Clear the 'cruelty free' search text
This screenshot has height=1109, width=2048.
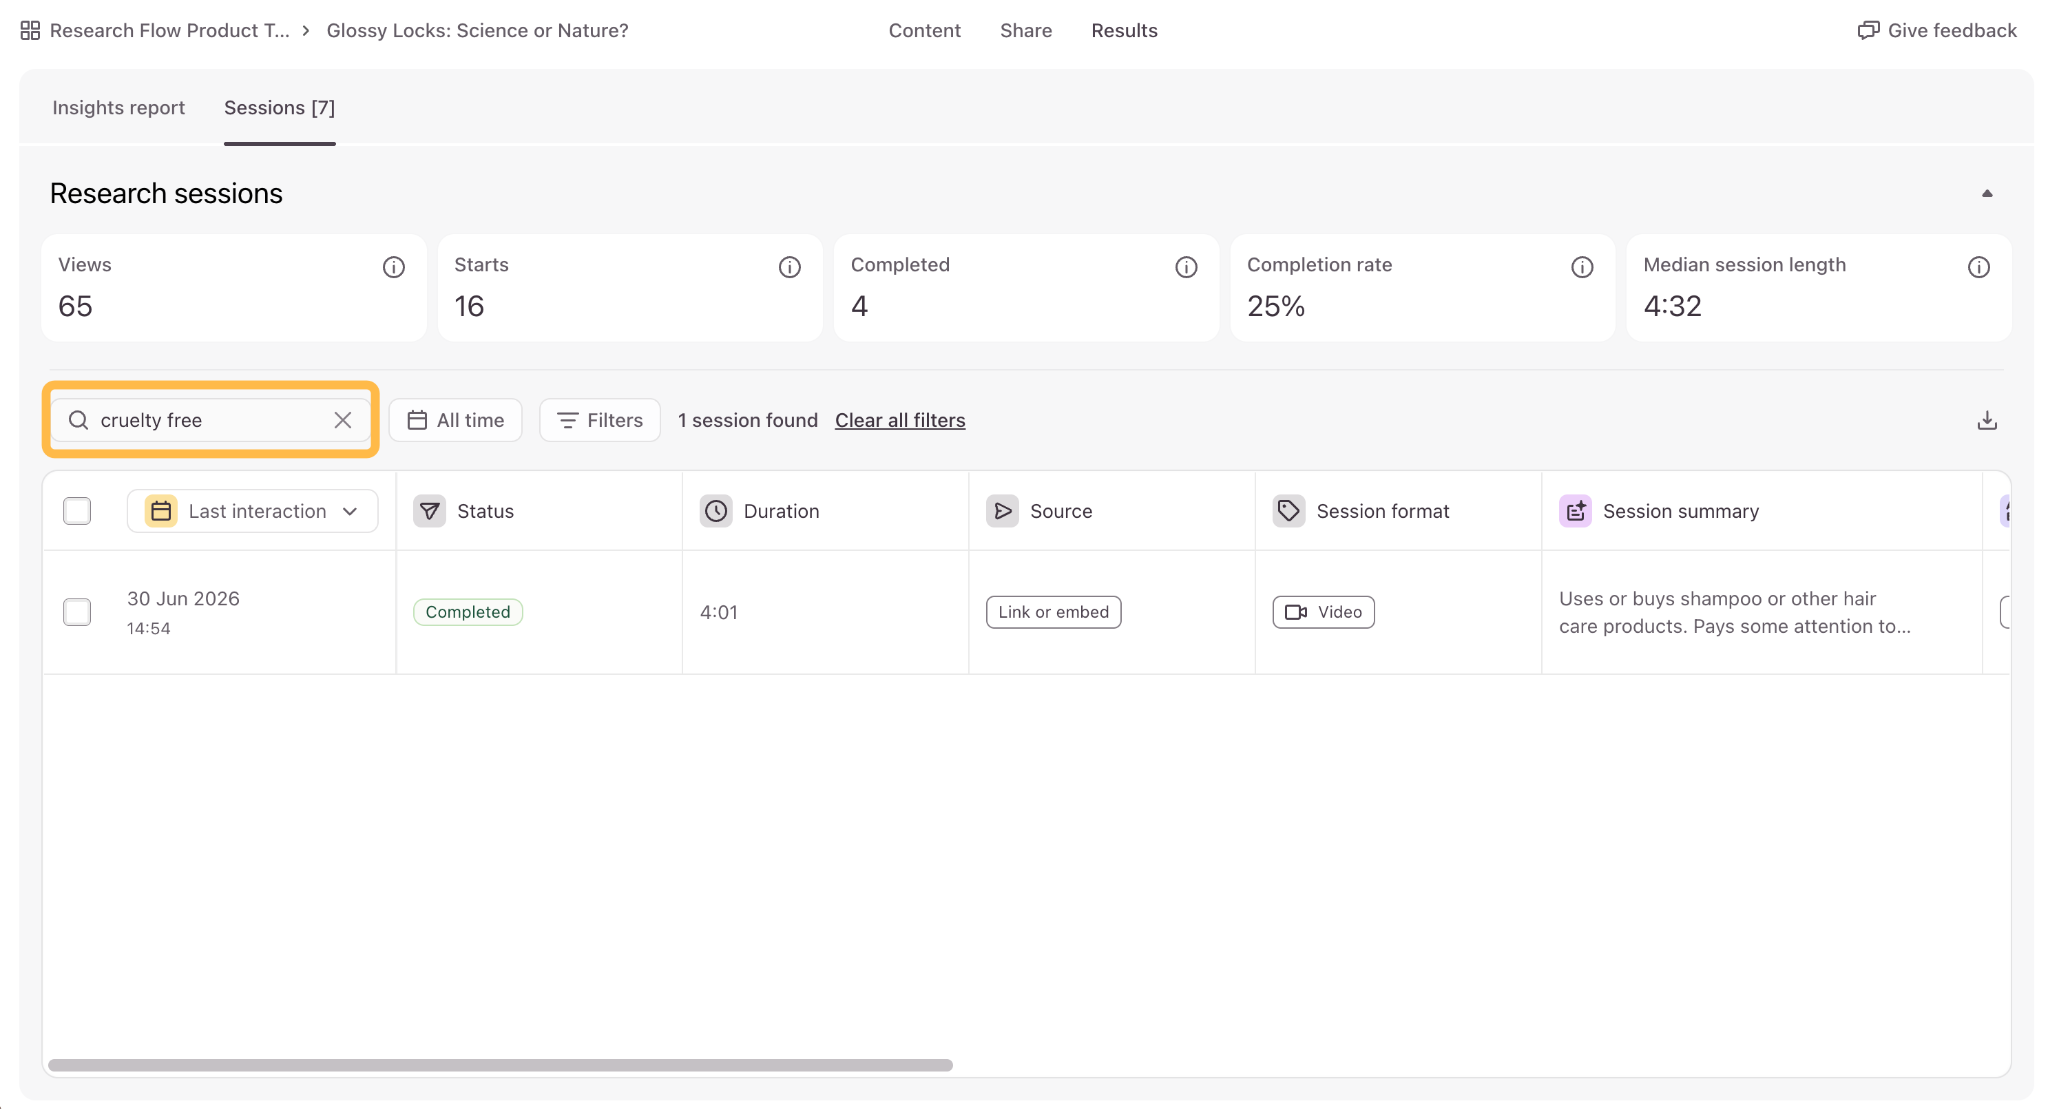[343, 420]
